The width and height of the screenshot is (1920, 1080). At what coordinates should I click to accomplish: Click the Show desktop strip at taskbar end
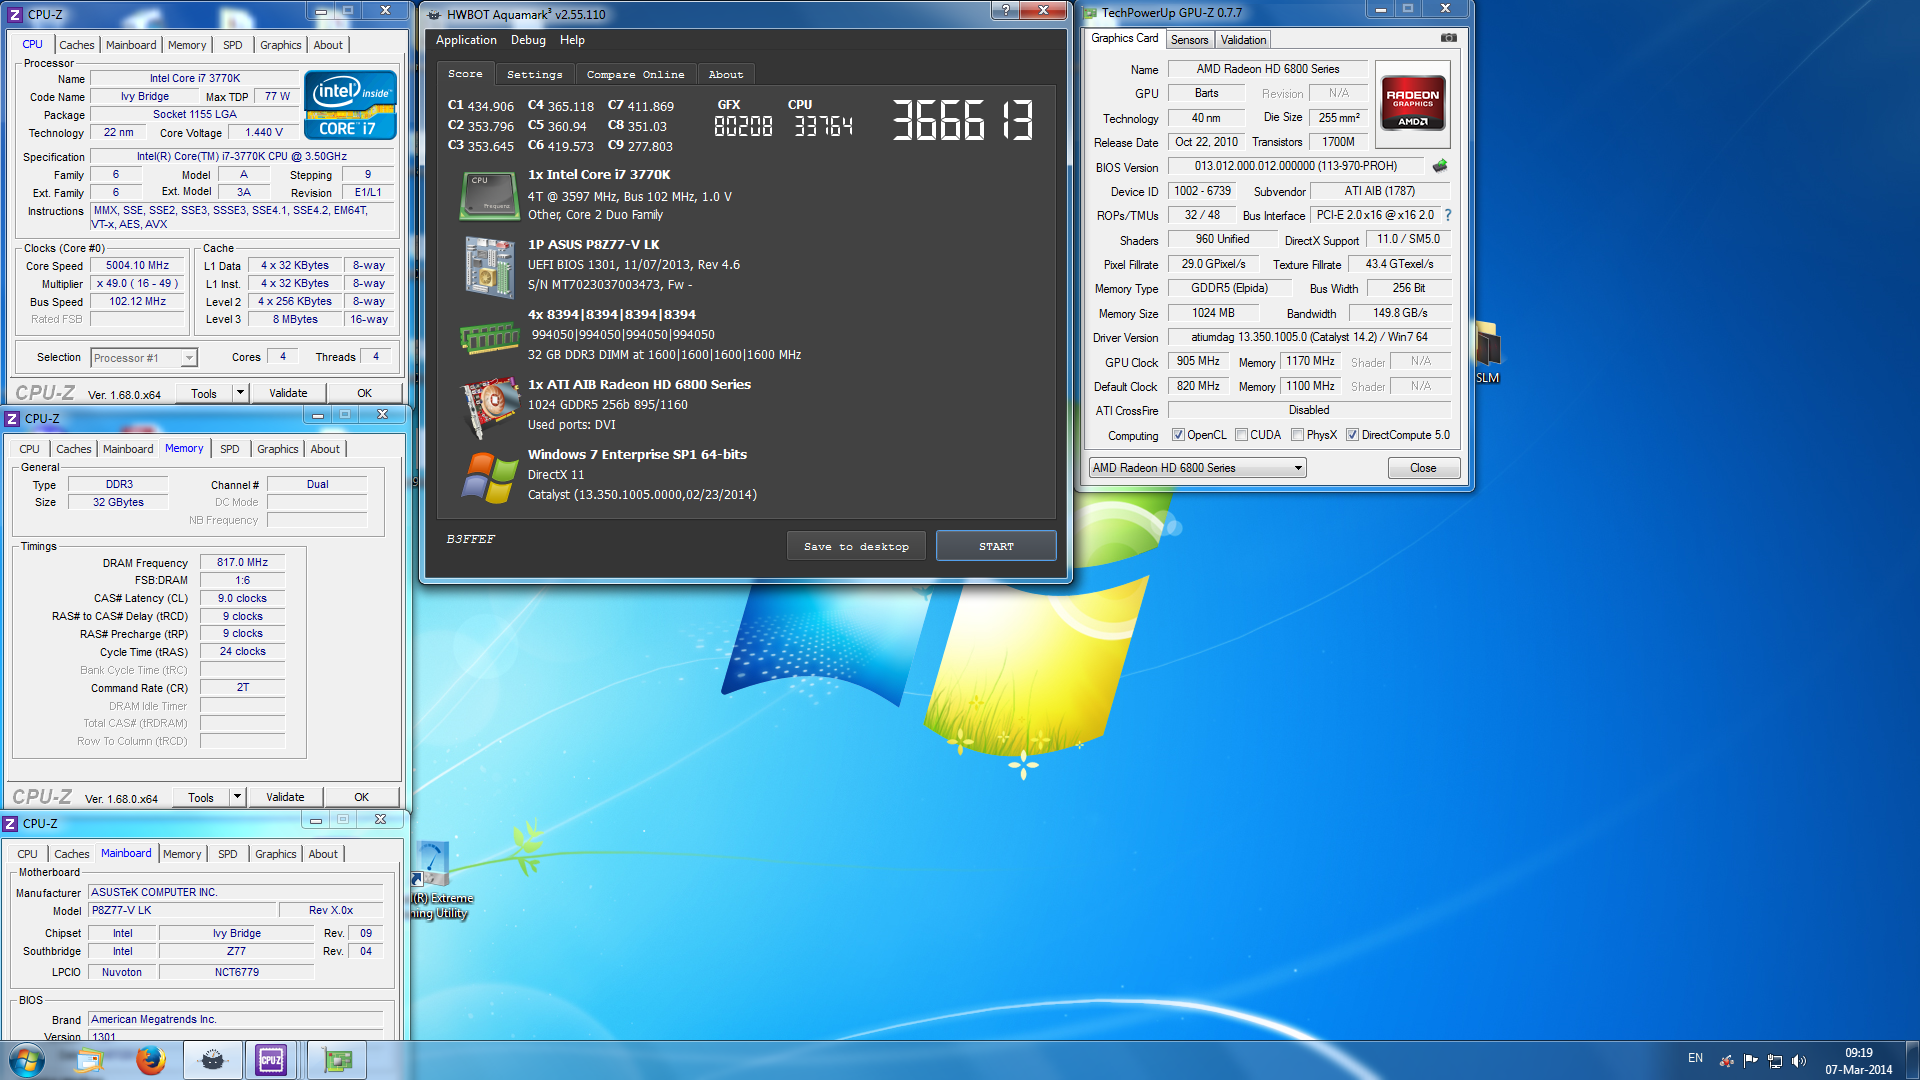(1912, 1060)
